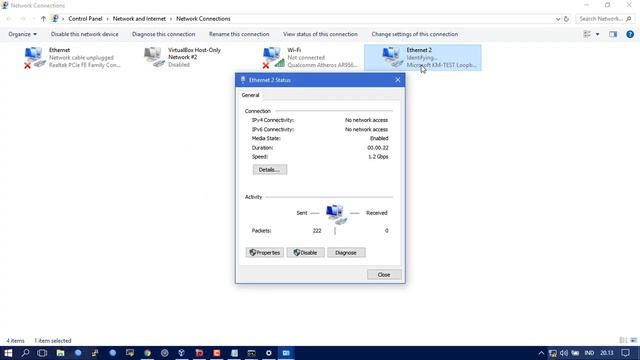640x360 pixels.
Task: Expand the view options dropdown arrow
Action: click(x=597, y=34)
